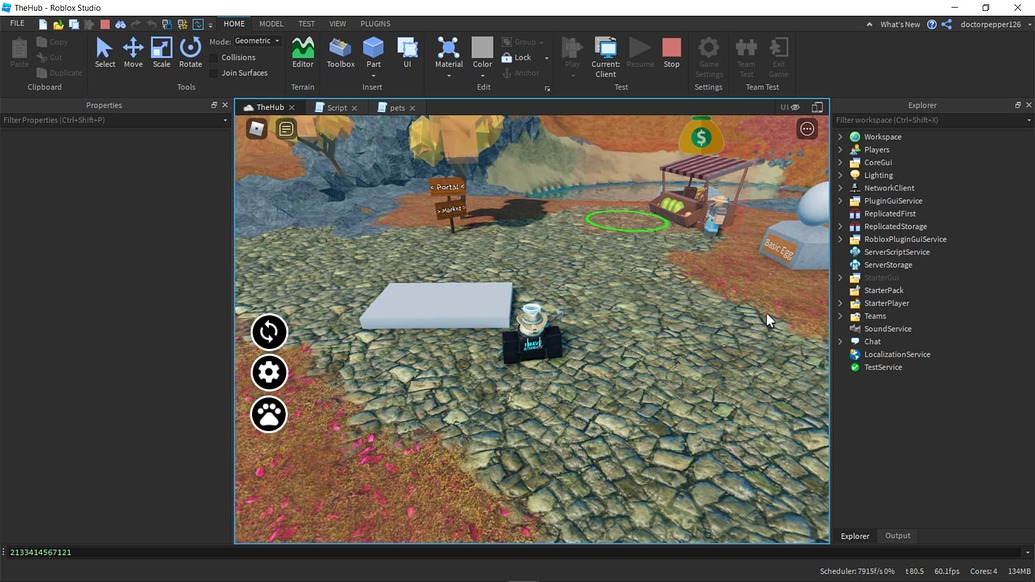Expand the Workspace tree item
1035x582 pixels.
(x=840, y=136)
